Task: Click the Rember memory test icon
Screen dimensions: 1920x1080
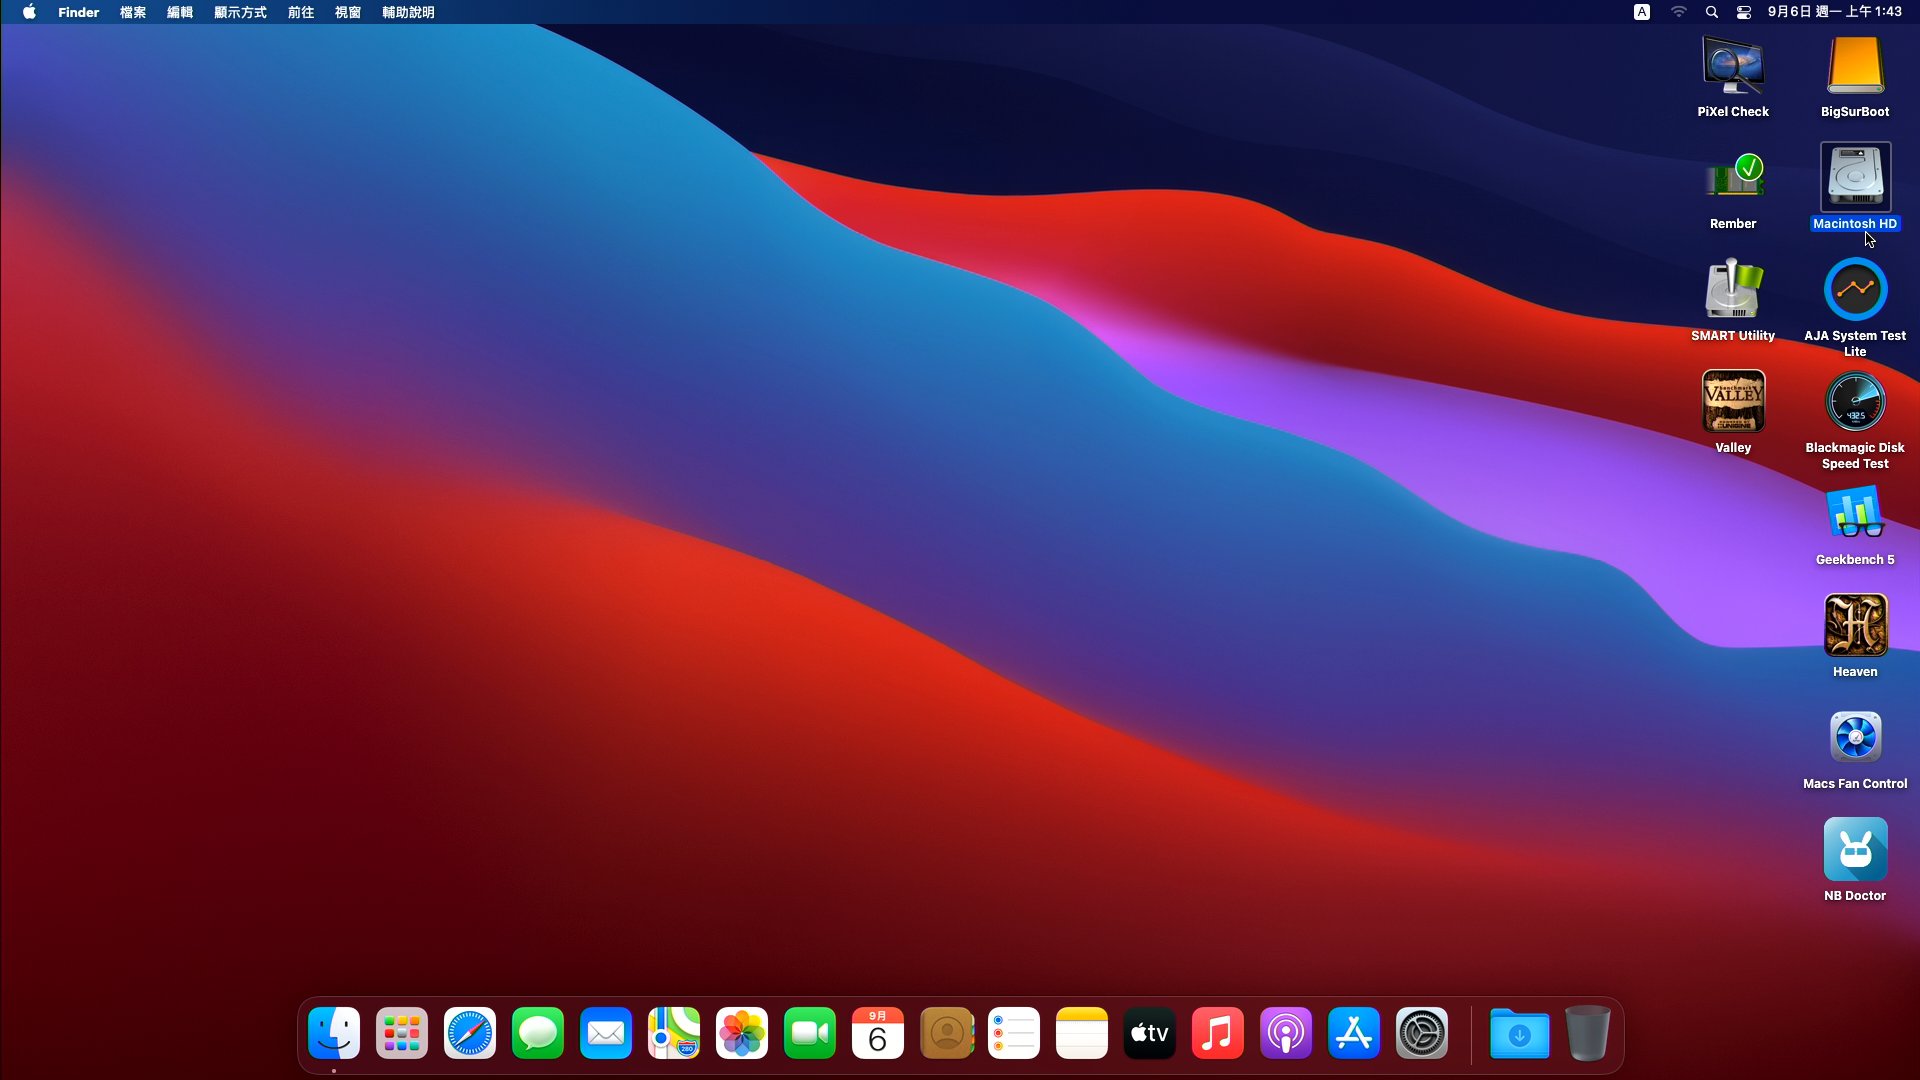Action: click(x=1733, y=178)
